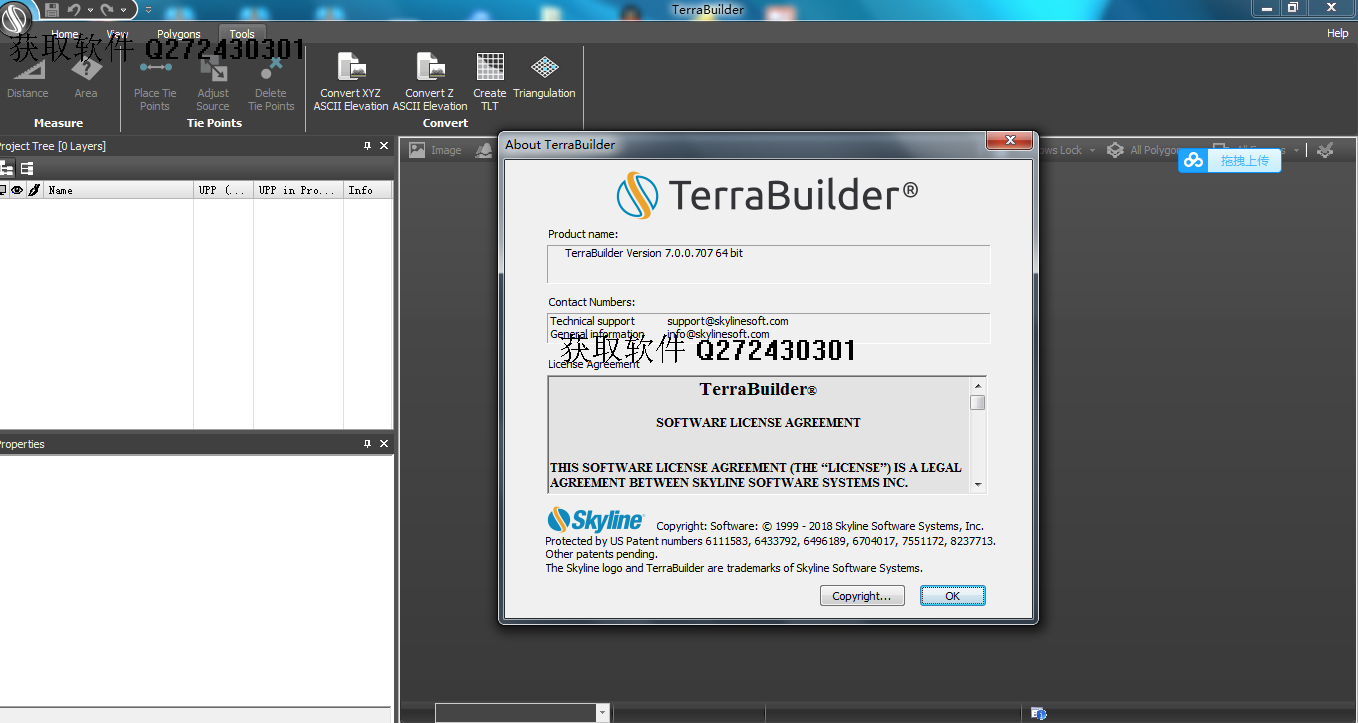Click the Redo arrow icon
1358x723 pixels.
[x=107, y=9]
